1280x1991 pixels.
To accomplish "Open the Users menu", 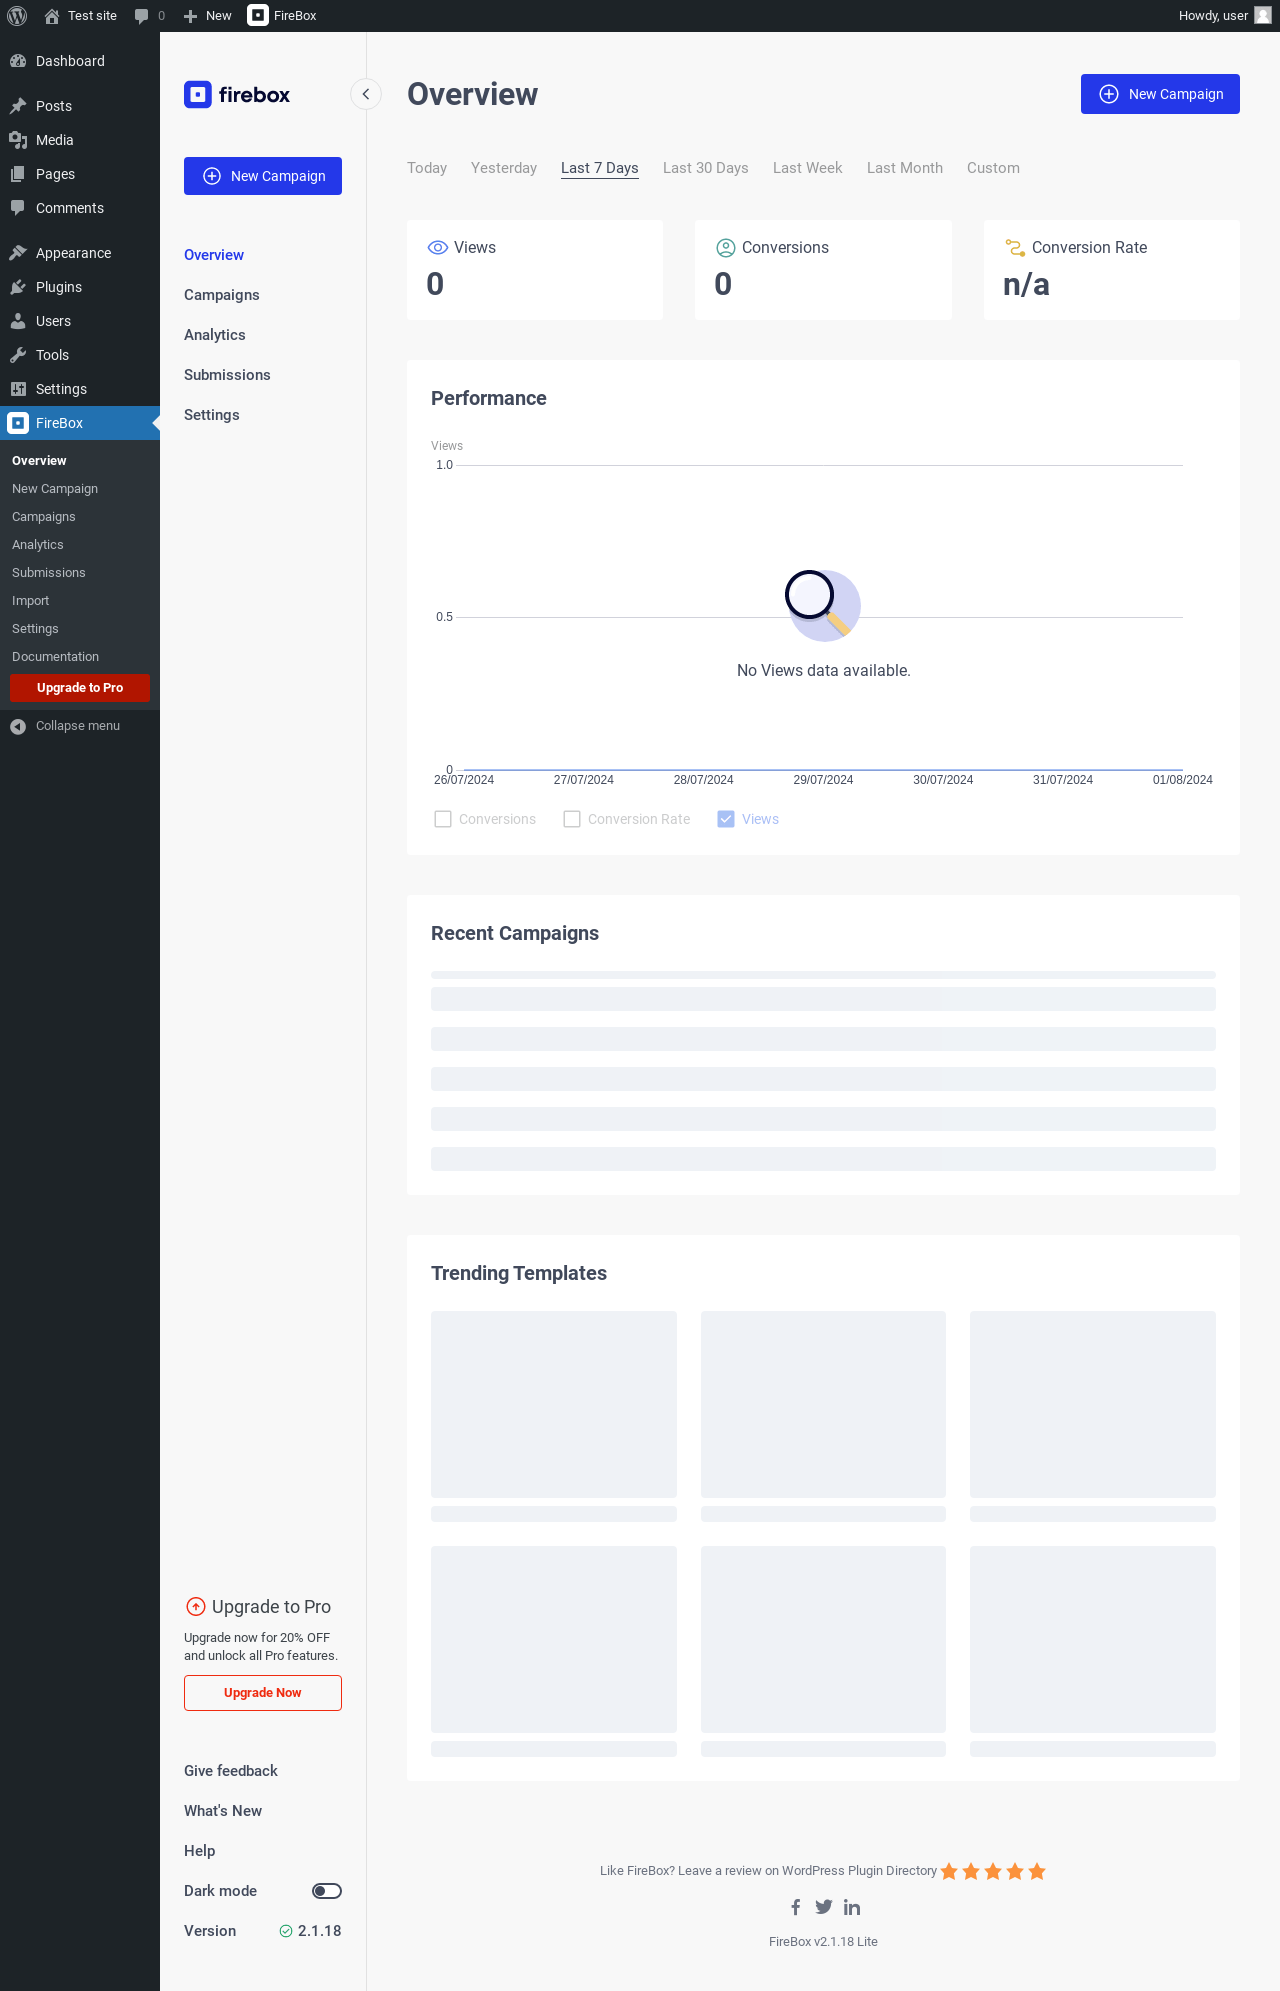I will point(80,321).
